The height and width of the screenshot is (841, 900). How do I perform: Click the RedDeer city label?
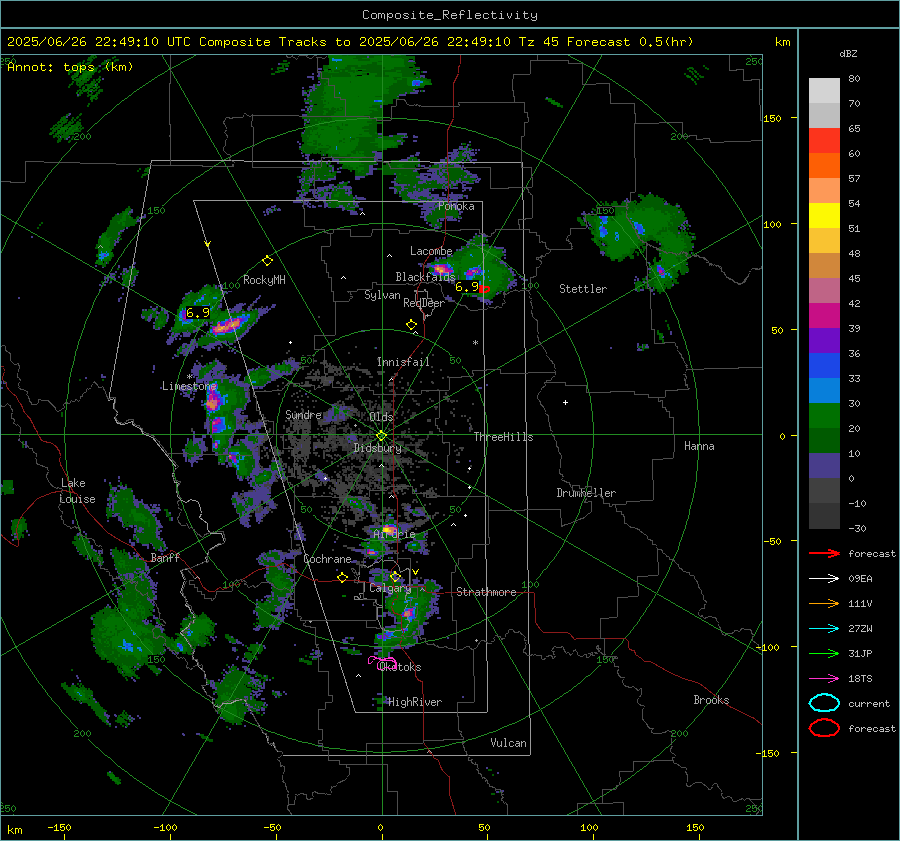[x=424, y=303]
